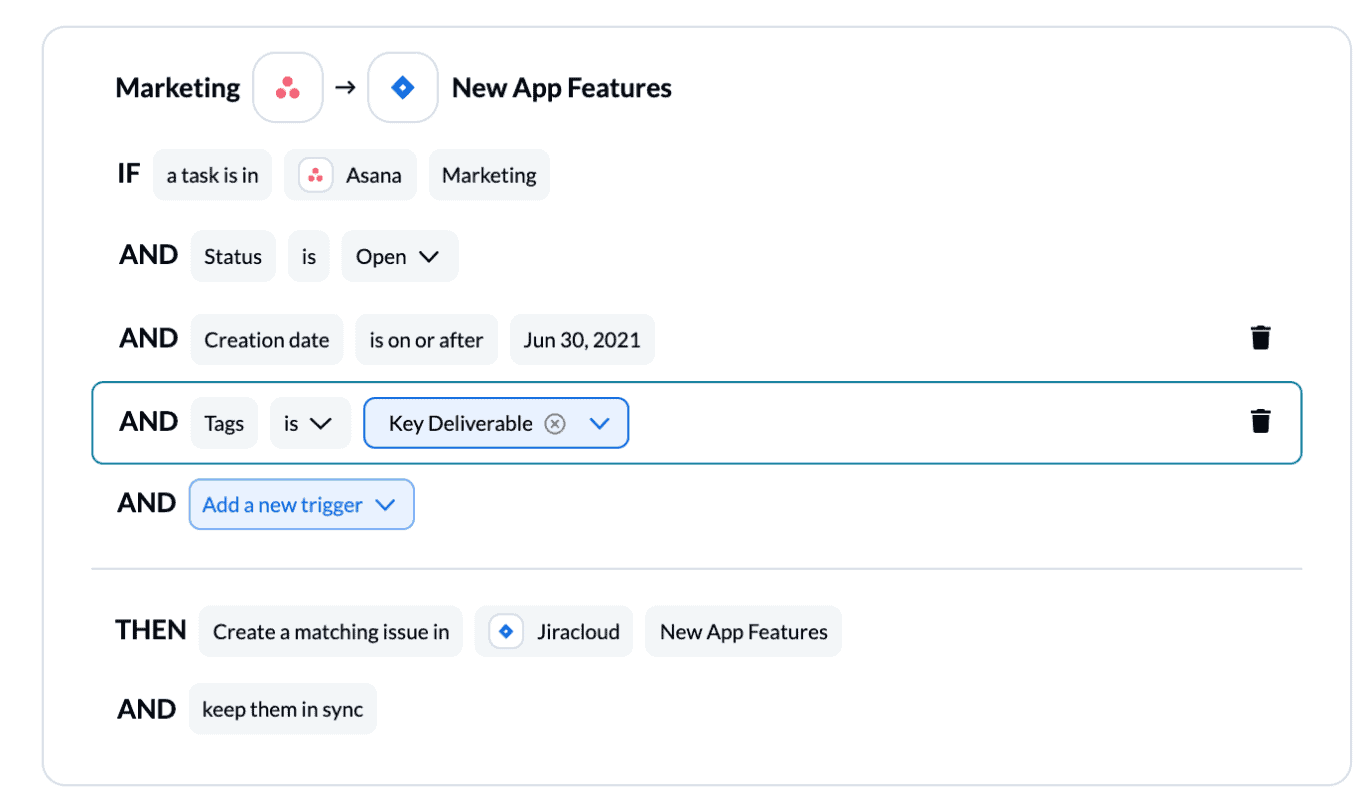The width and height of the screenshot is (1366, 812).
Task: Click the Creation date field chip
Action: pyautogui.click(x=267, y=340)
